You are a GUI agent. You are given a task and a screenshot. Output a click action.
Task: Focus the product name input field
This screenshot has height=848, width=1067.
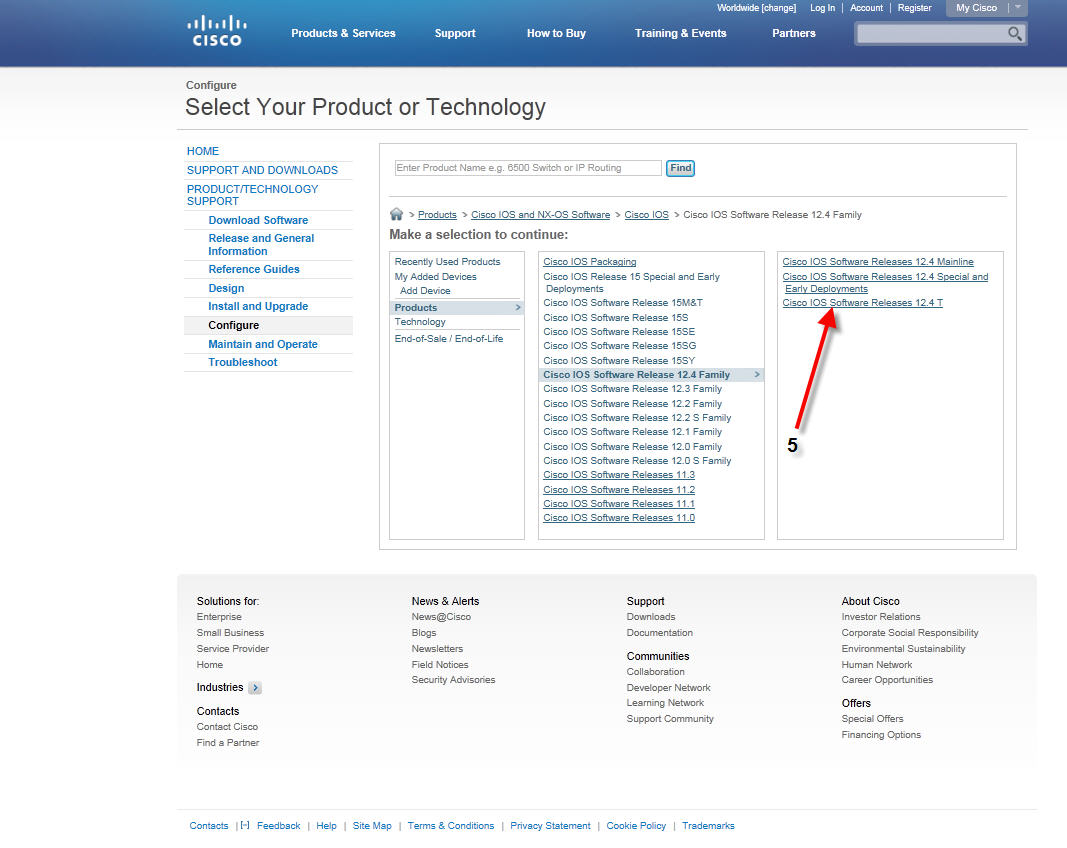click(528, 168)
